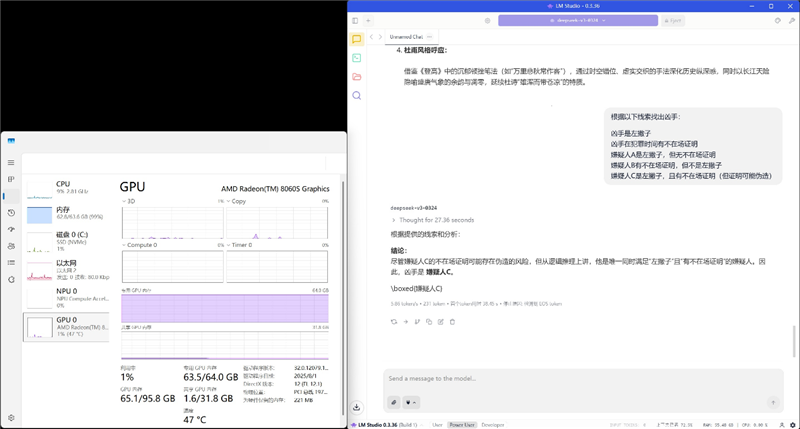Select NPU 0 in performance list
Screen dimensions: 800x429
pos(66,298)
